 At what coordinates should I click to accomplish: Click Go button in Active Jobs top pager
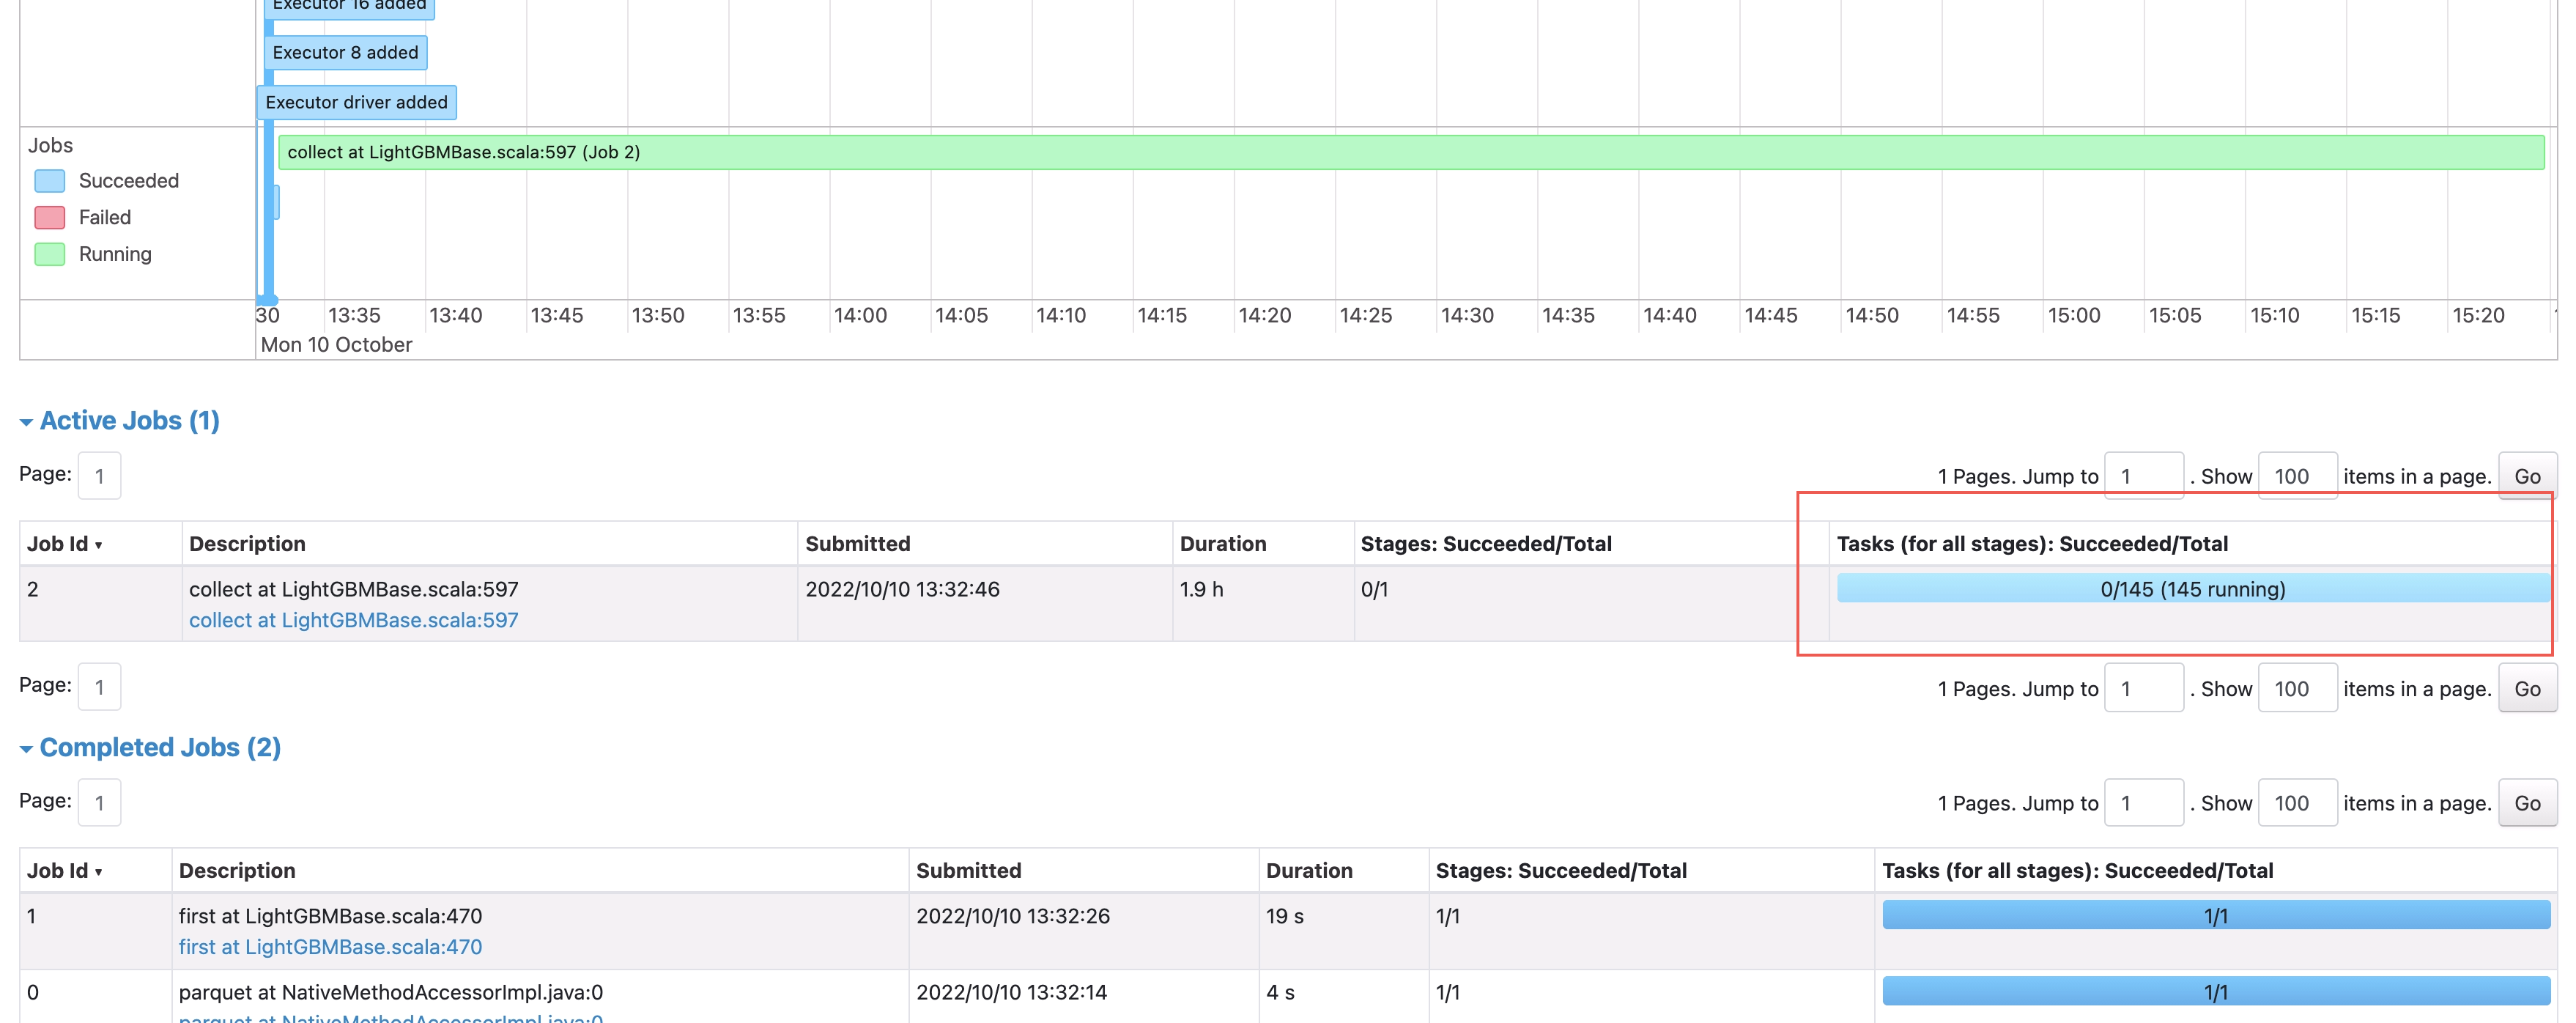(2526, 477)
